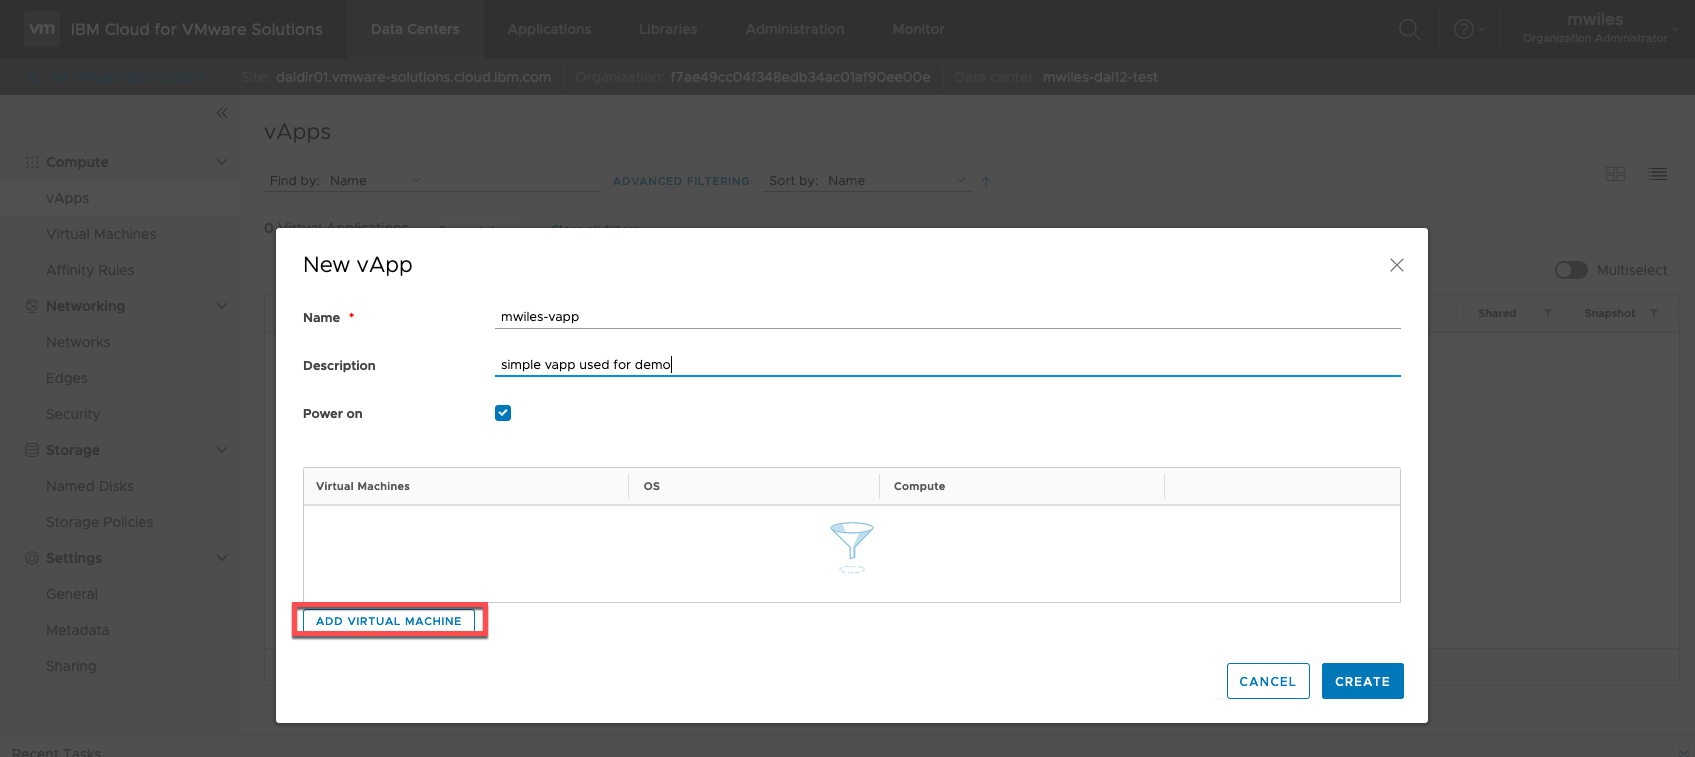Click the Snapshot column filter icon
Image resolution: width=1695 pixels, height=757 pixels.
point(1654,313)
